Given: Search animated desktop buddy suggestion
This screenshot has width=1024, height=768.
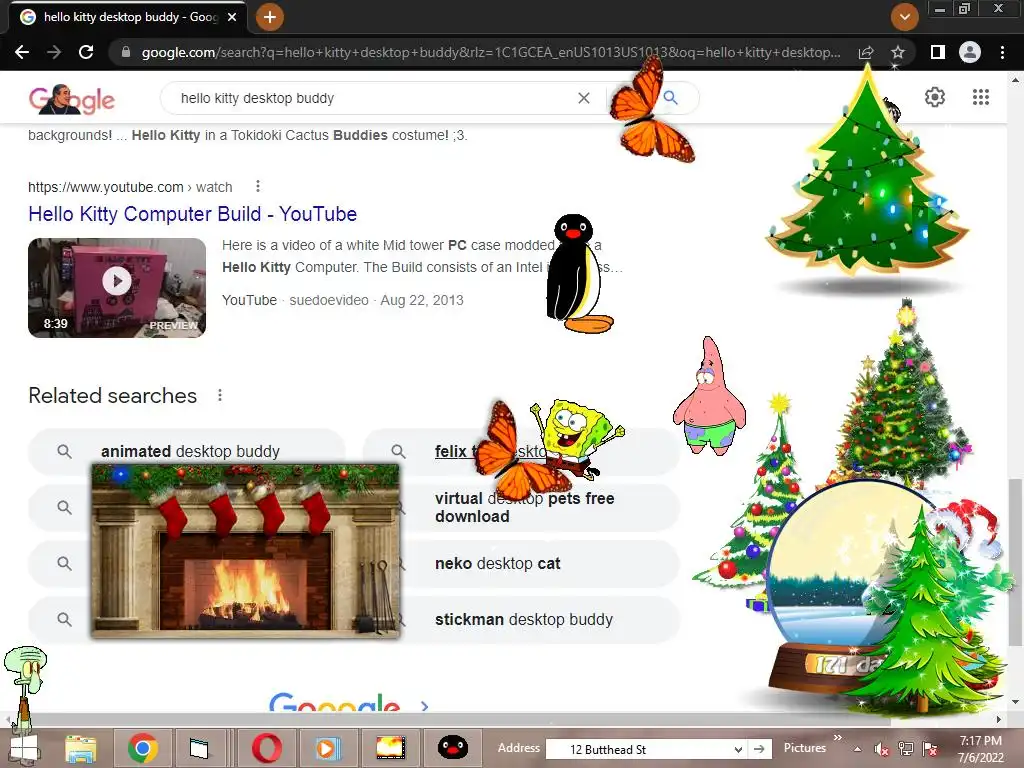Looking at the screenshot, I should coord(186,451).
